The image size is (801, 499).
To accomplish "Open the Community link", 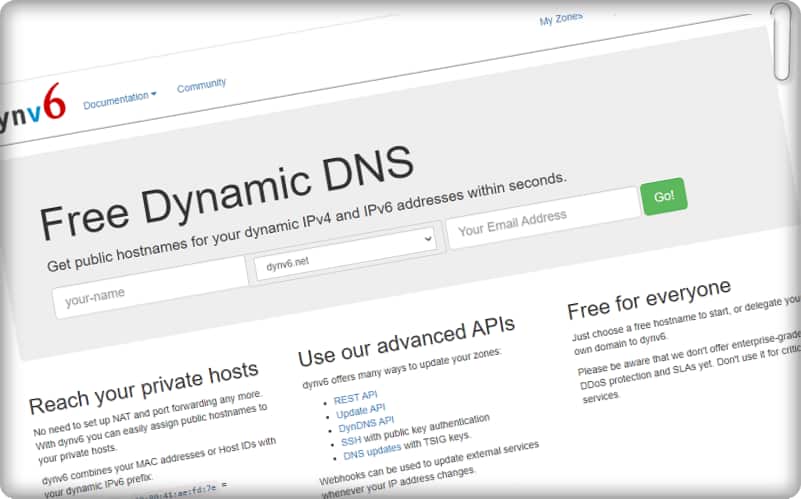I will point(201,85).
